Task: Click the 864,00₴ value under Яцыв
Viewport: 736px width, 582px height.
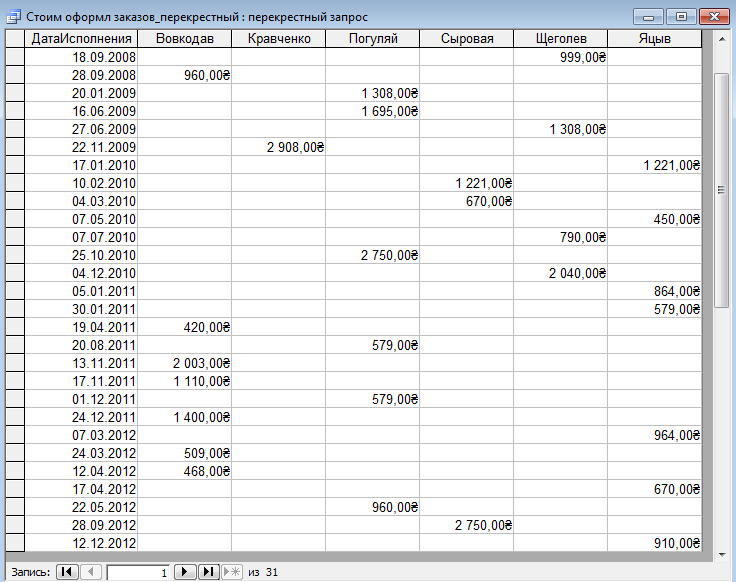Action: click(655, 291)
